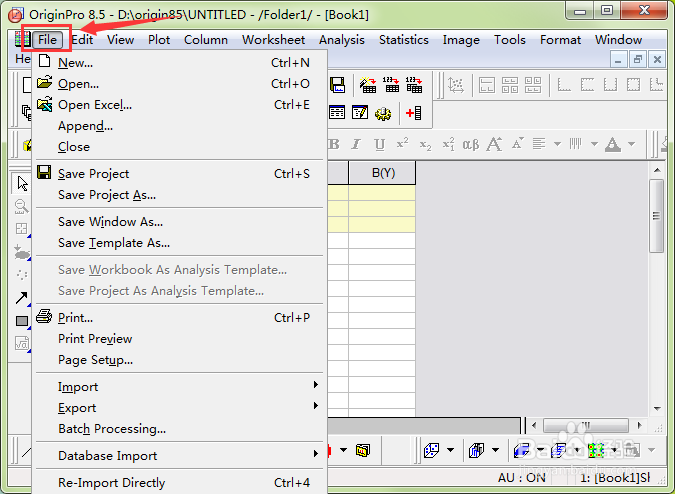Screen dimensions: 675x494
Task: Click the Italic formatting button
Action: [356, 144]
